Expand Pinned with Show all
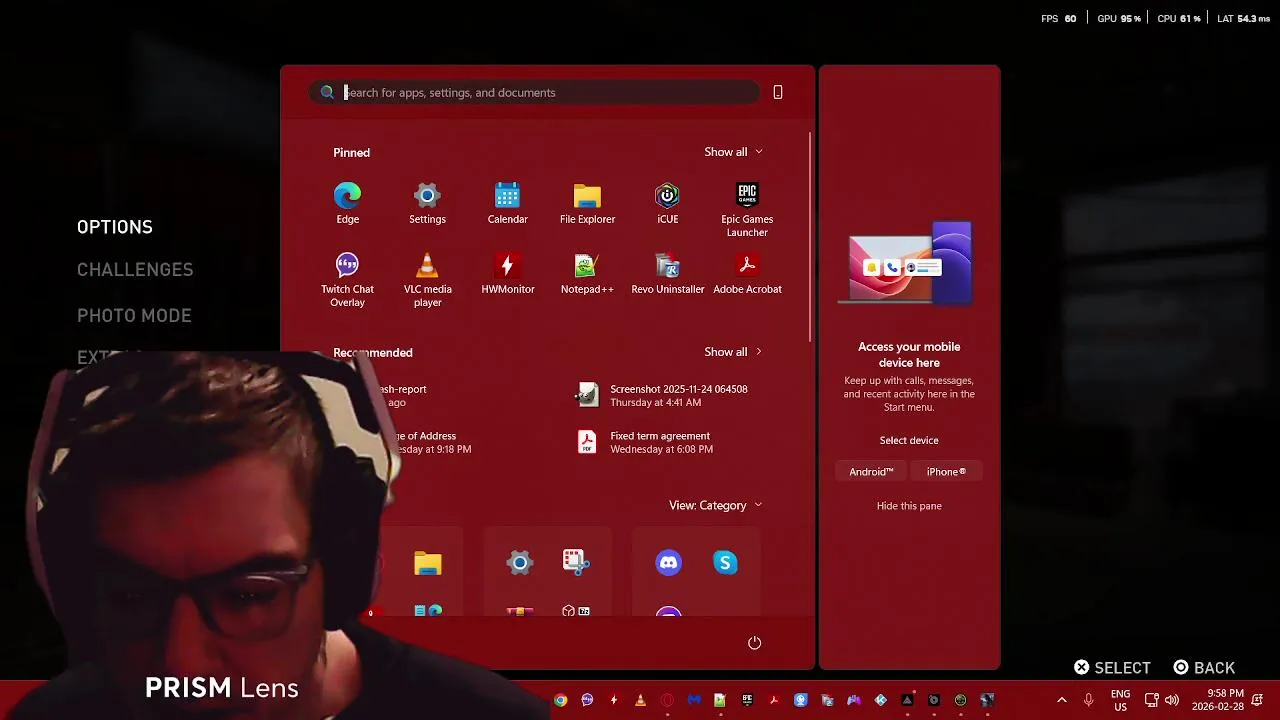Image resolution: width=1280 pixels, height=720 pixels. pyautogui.click(x=733, y=152)
